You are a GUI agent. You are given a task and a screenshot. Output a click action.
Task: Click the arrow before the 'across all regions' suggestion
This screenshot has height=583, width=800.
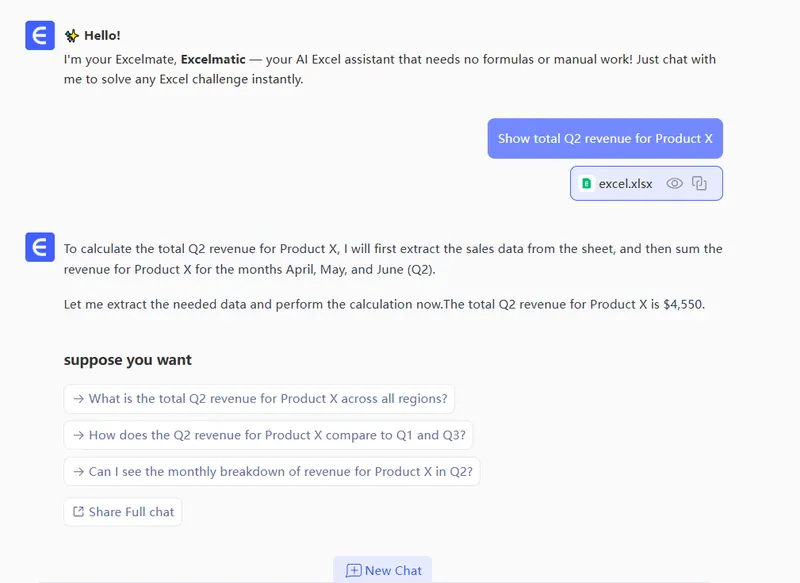click(78, 399)
